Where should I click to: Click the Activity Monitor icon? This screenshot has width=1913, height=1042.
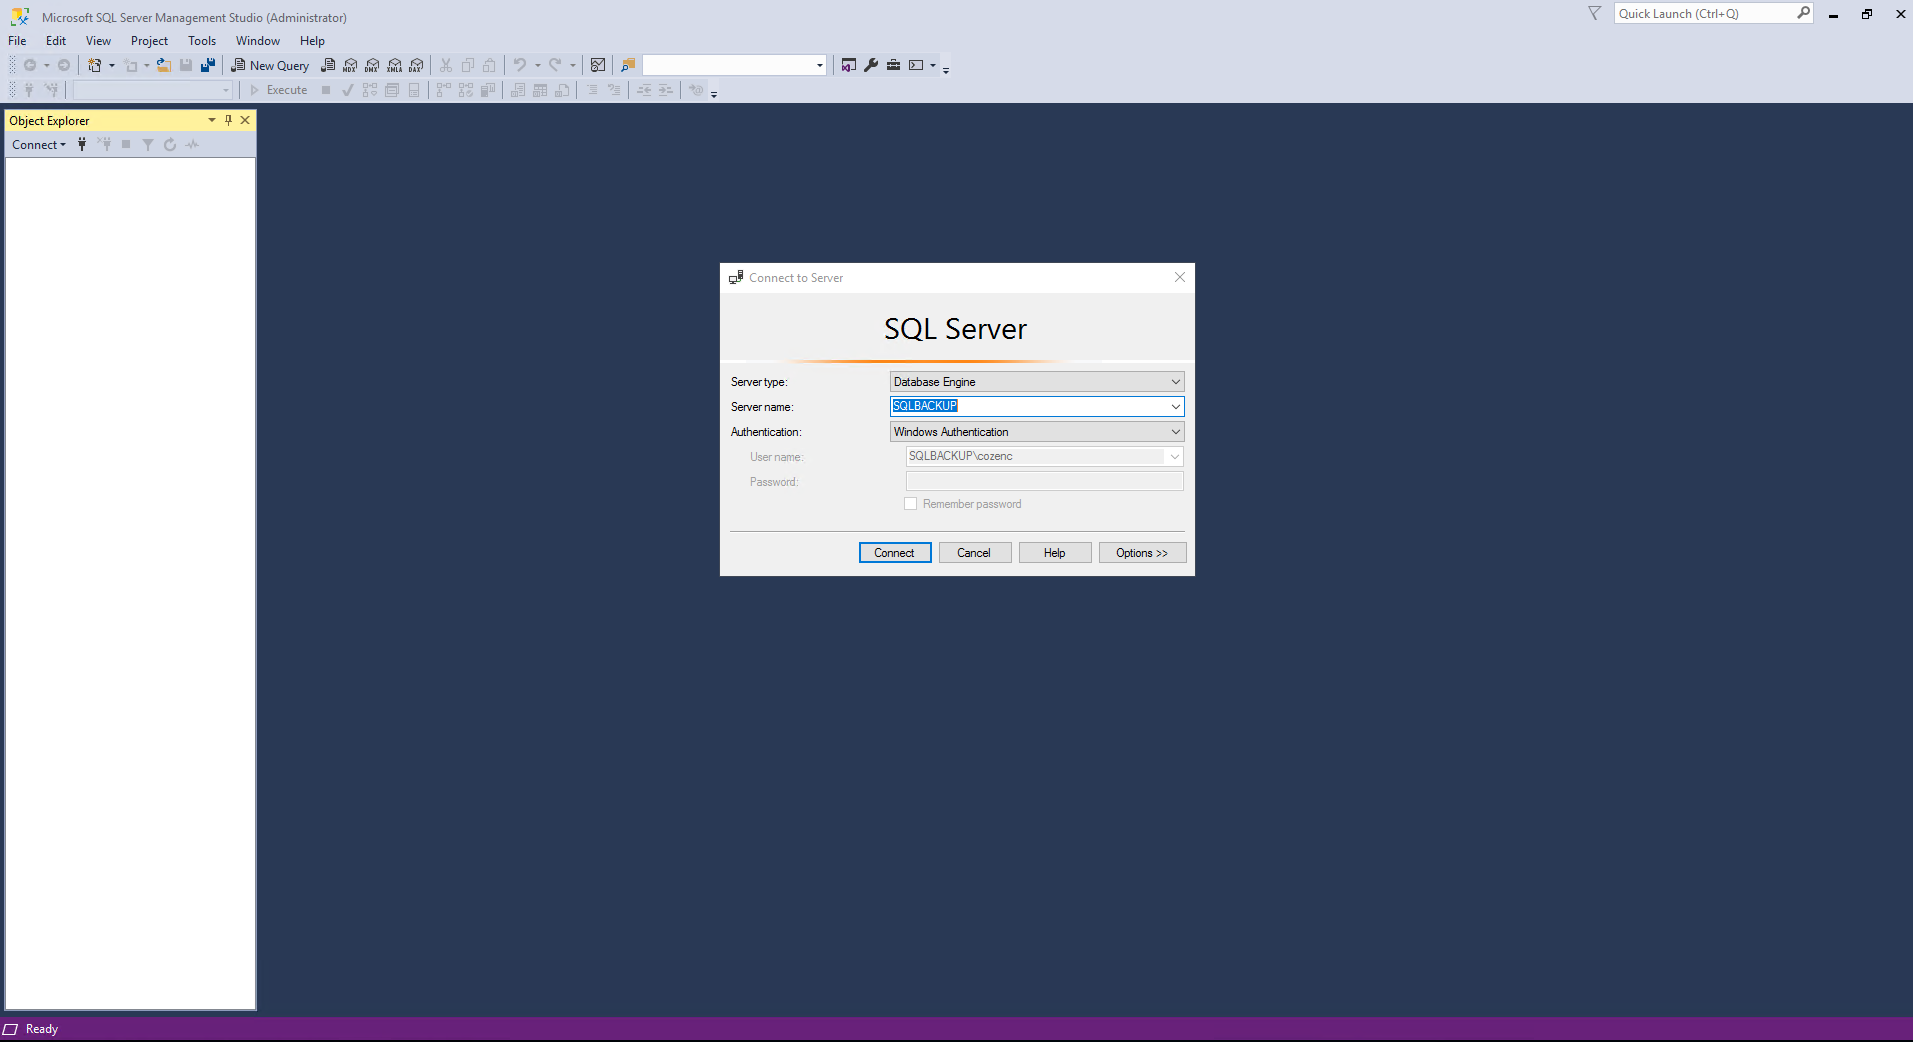coord(598,65)
